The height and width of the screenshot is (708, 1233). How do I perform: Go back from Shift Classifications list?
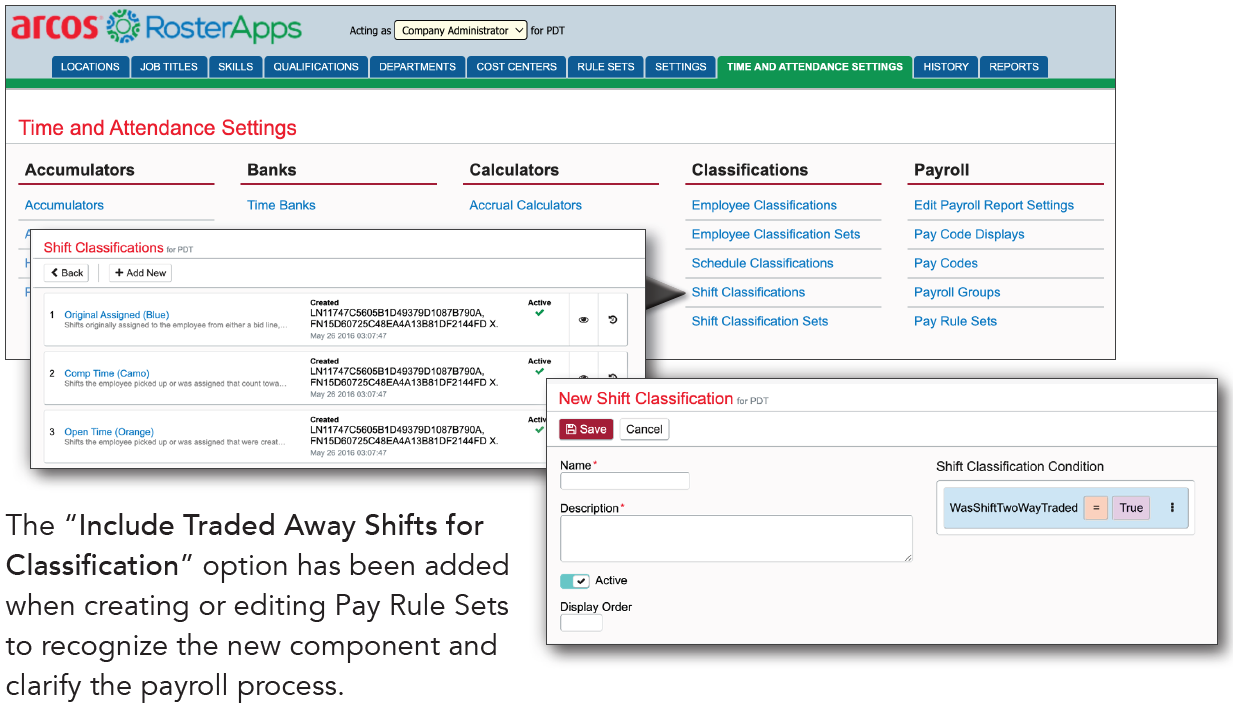click(67, 272)
